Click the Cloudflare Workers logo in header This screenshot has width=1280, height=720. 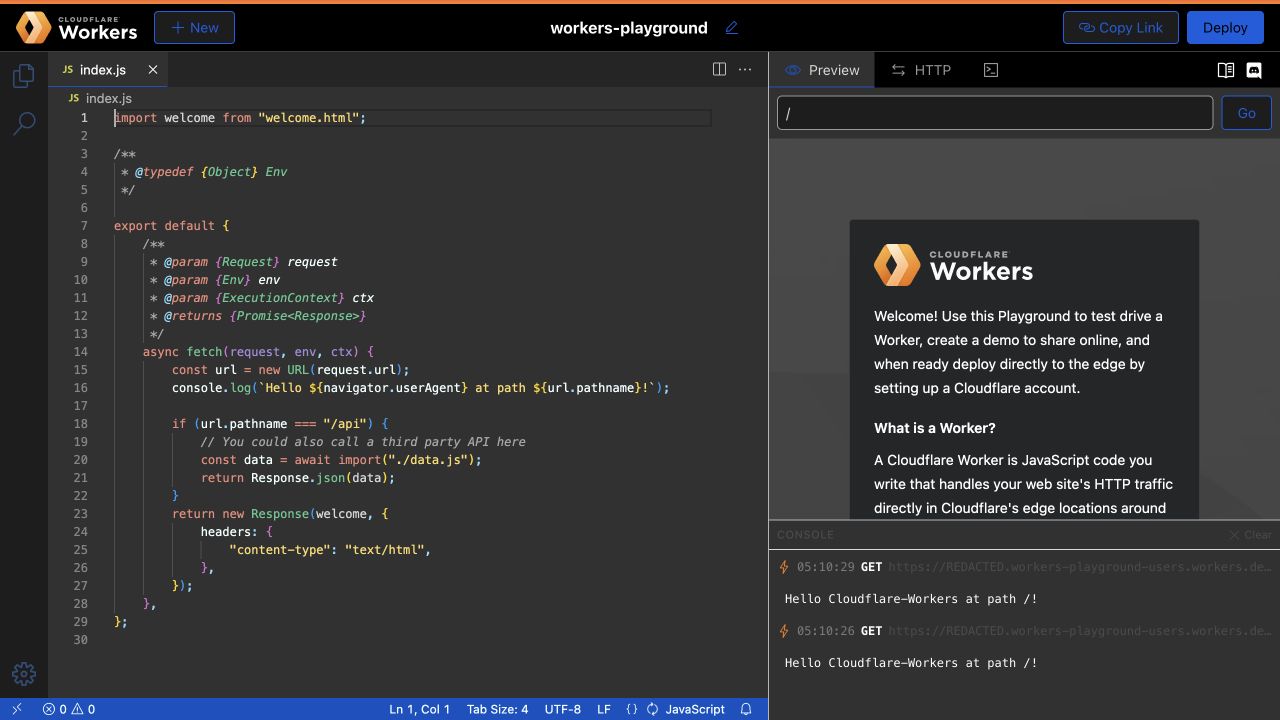77,28
